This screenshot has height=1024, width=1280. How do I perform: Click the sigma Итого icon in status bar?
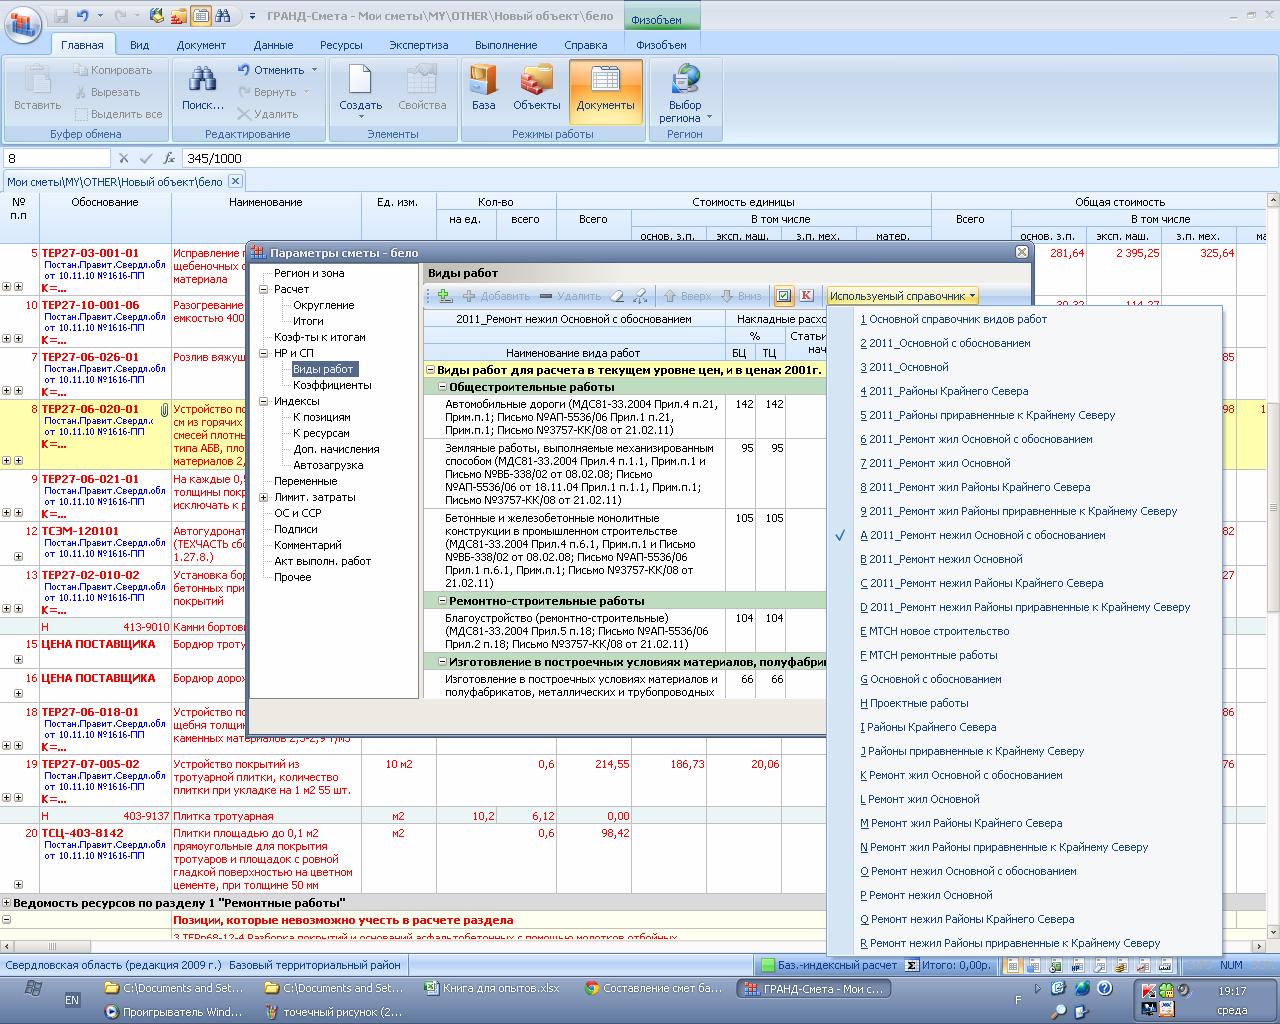pyautogui.click(x=911, y=965)
